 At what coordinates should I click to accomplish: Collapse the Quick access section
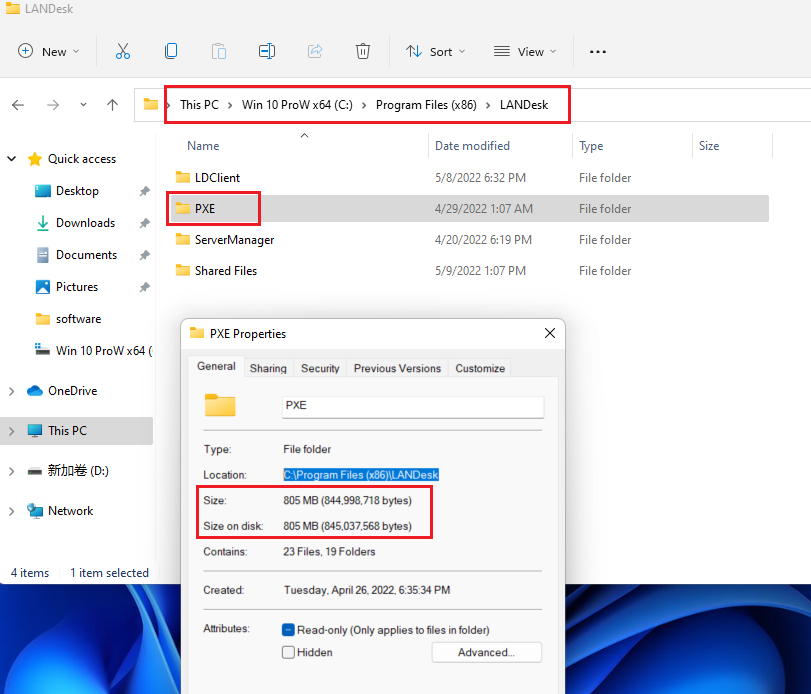click(12, 159)
